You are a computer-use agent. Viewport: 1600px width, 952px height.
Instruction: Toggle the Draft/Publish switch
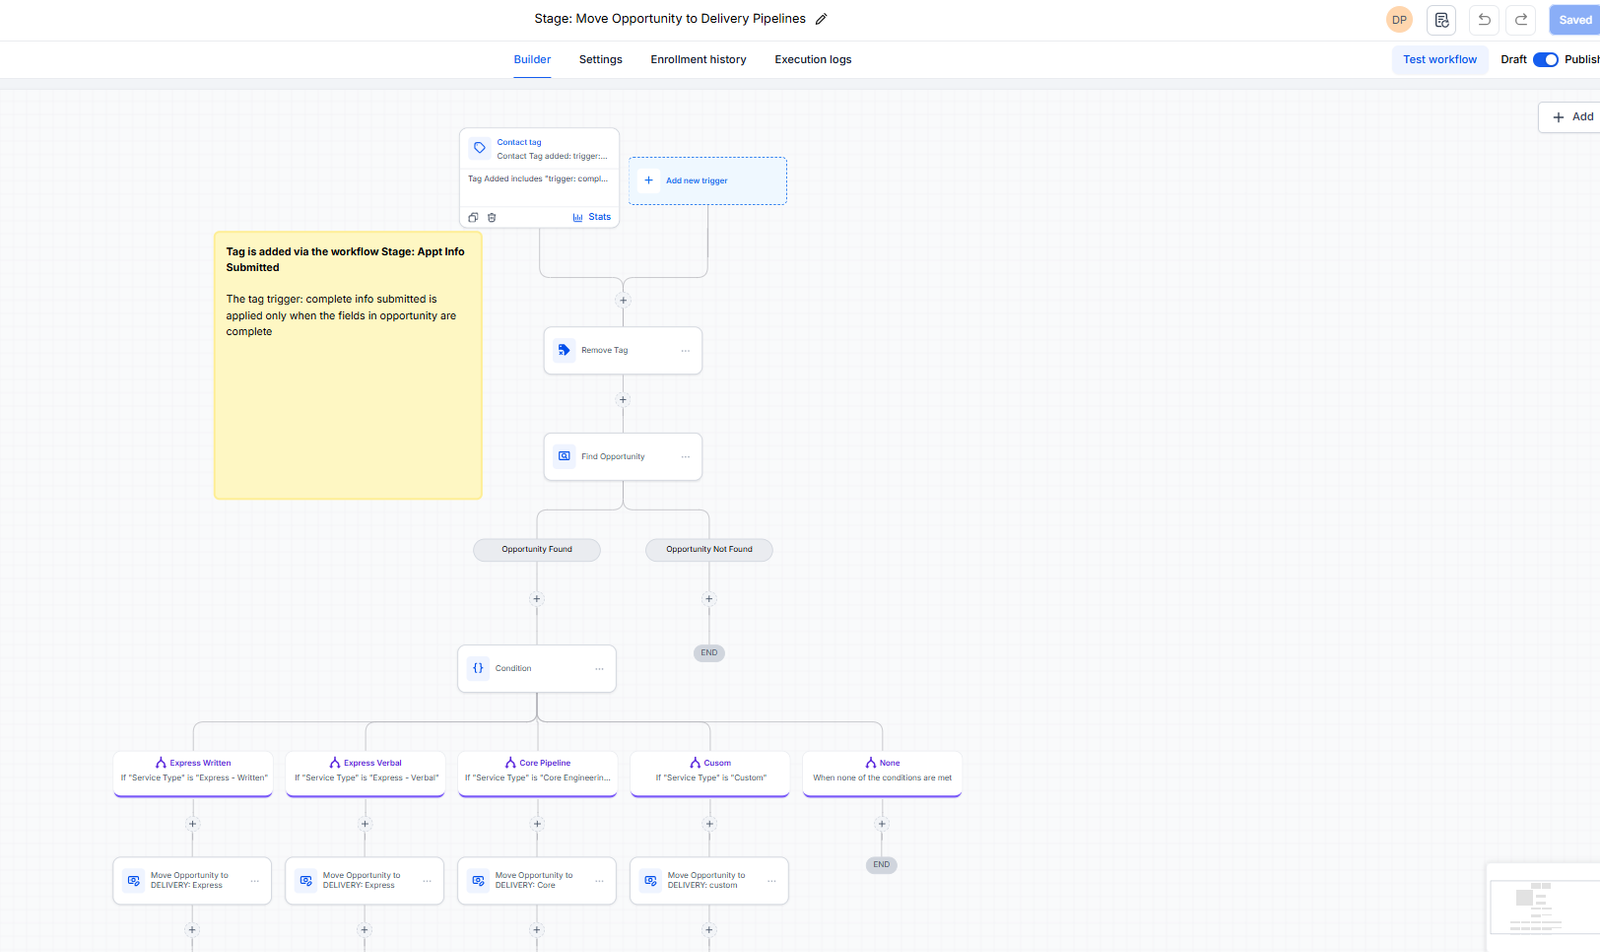pos(1545,60)
